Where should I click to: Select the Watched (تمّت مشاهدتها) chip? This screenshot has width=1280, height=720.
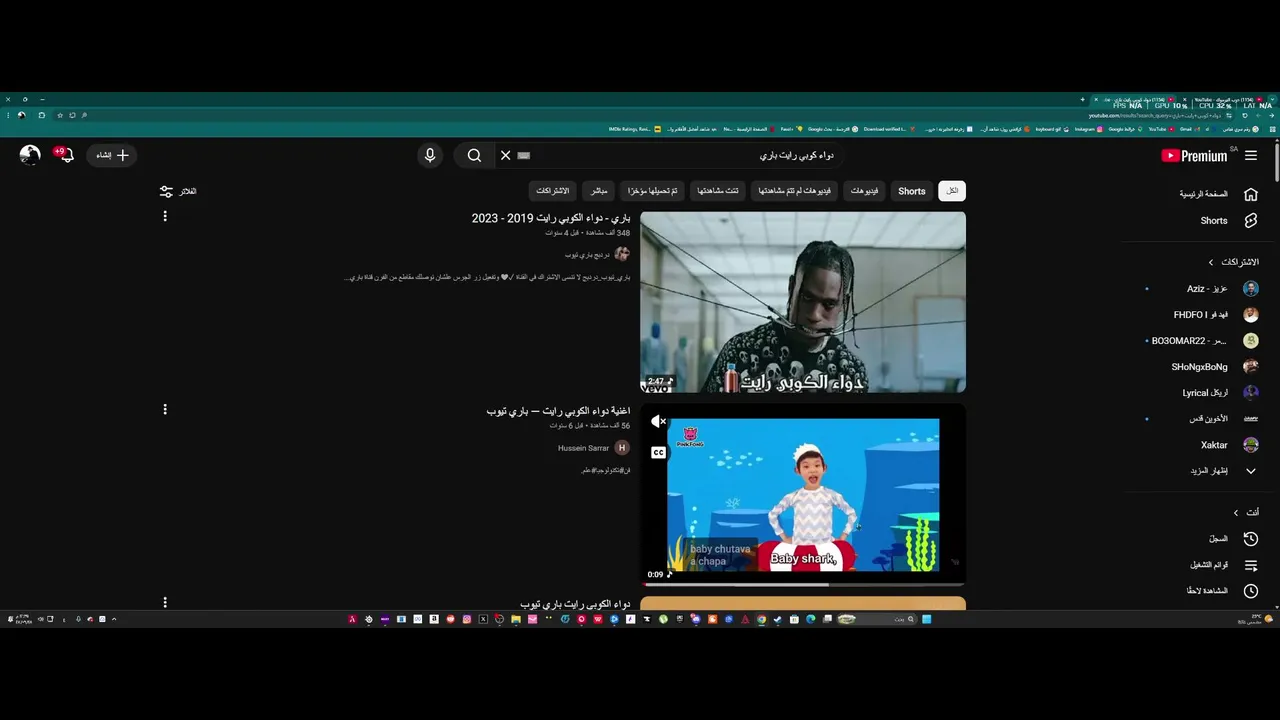719,191
